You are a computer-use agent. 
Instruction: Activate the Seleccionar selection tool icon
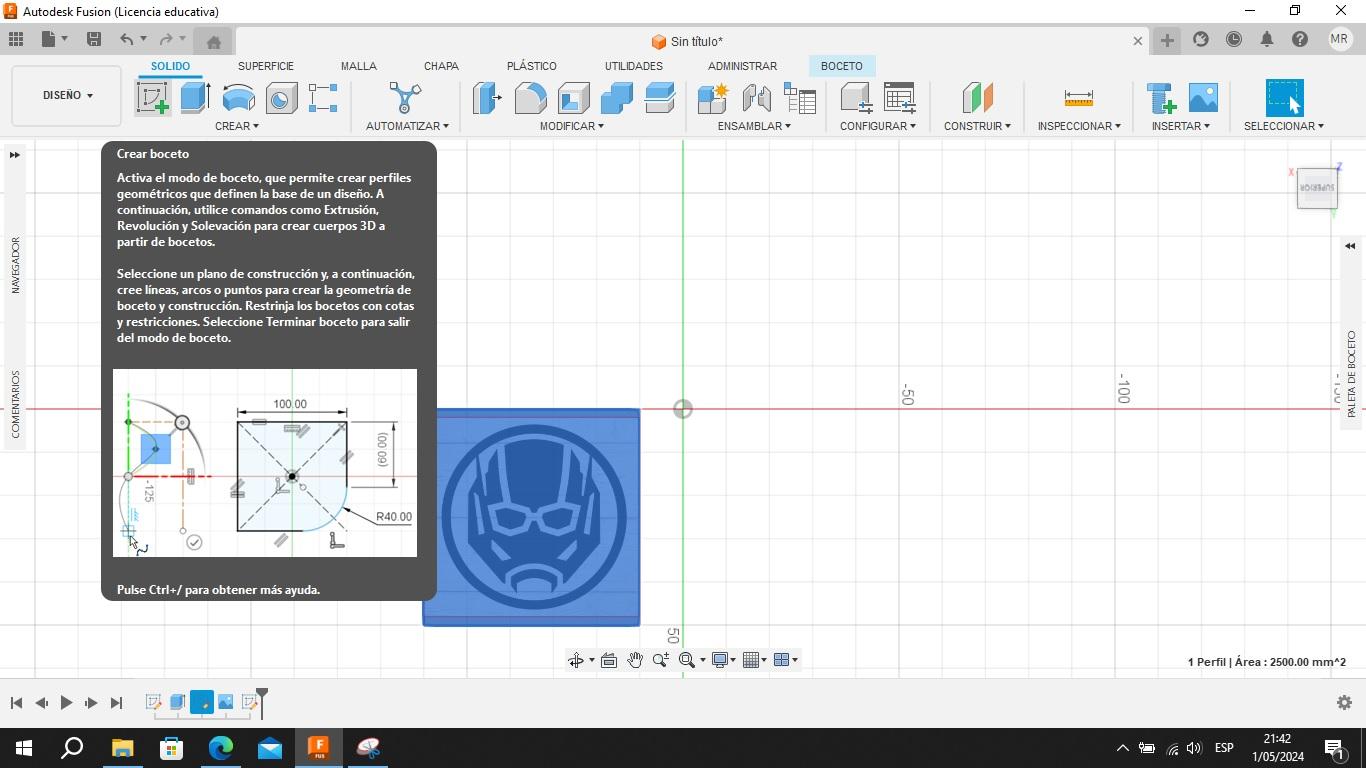tap(1284, 98)
